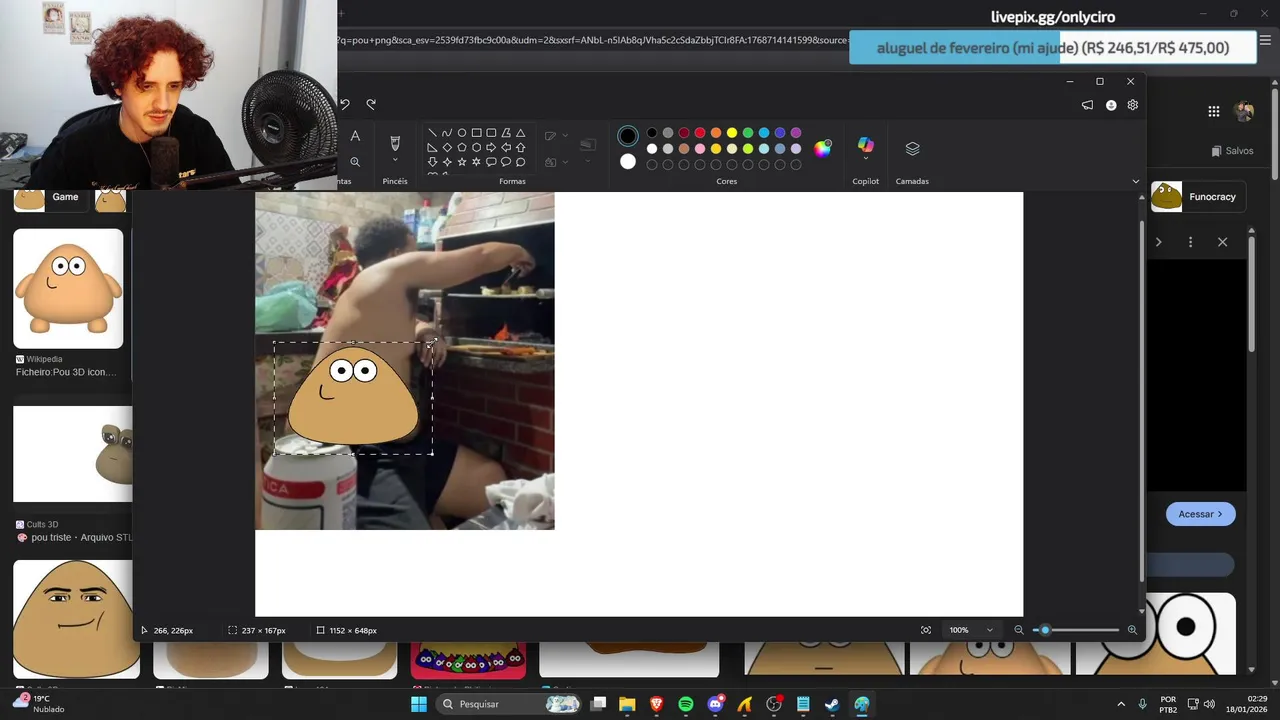Screen dimensions: 1280x720
Task: Pick the green color swatch
Action: click(x=748, y=133)
